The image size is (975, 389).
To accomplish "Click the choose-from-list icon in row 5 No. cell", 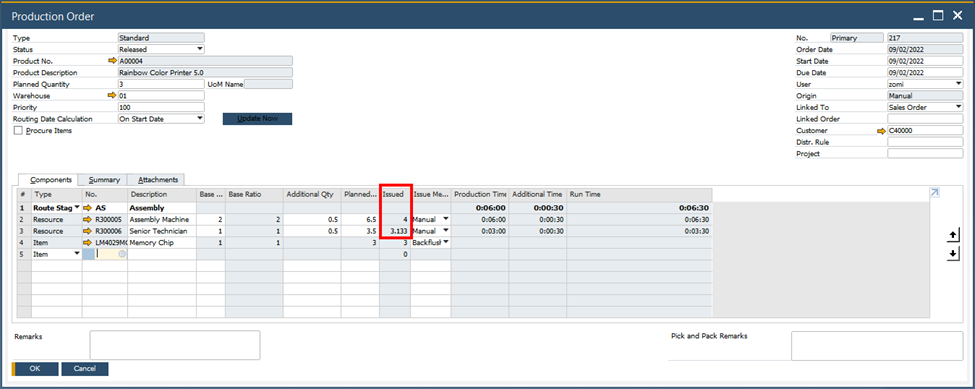I will 122,254.
